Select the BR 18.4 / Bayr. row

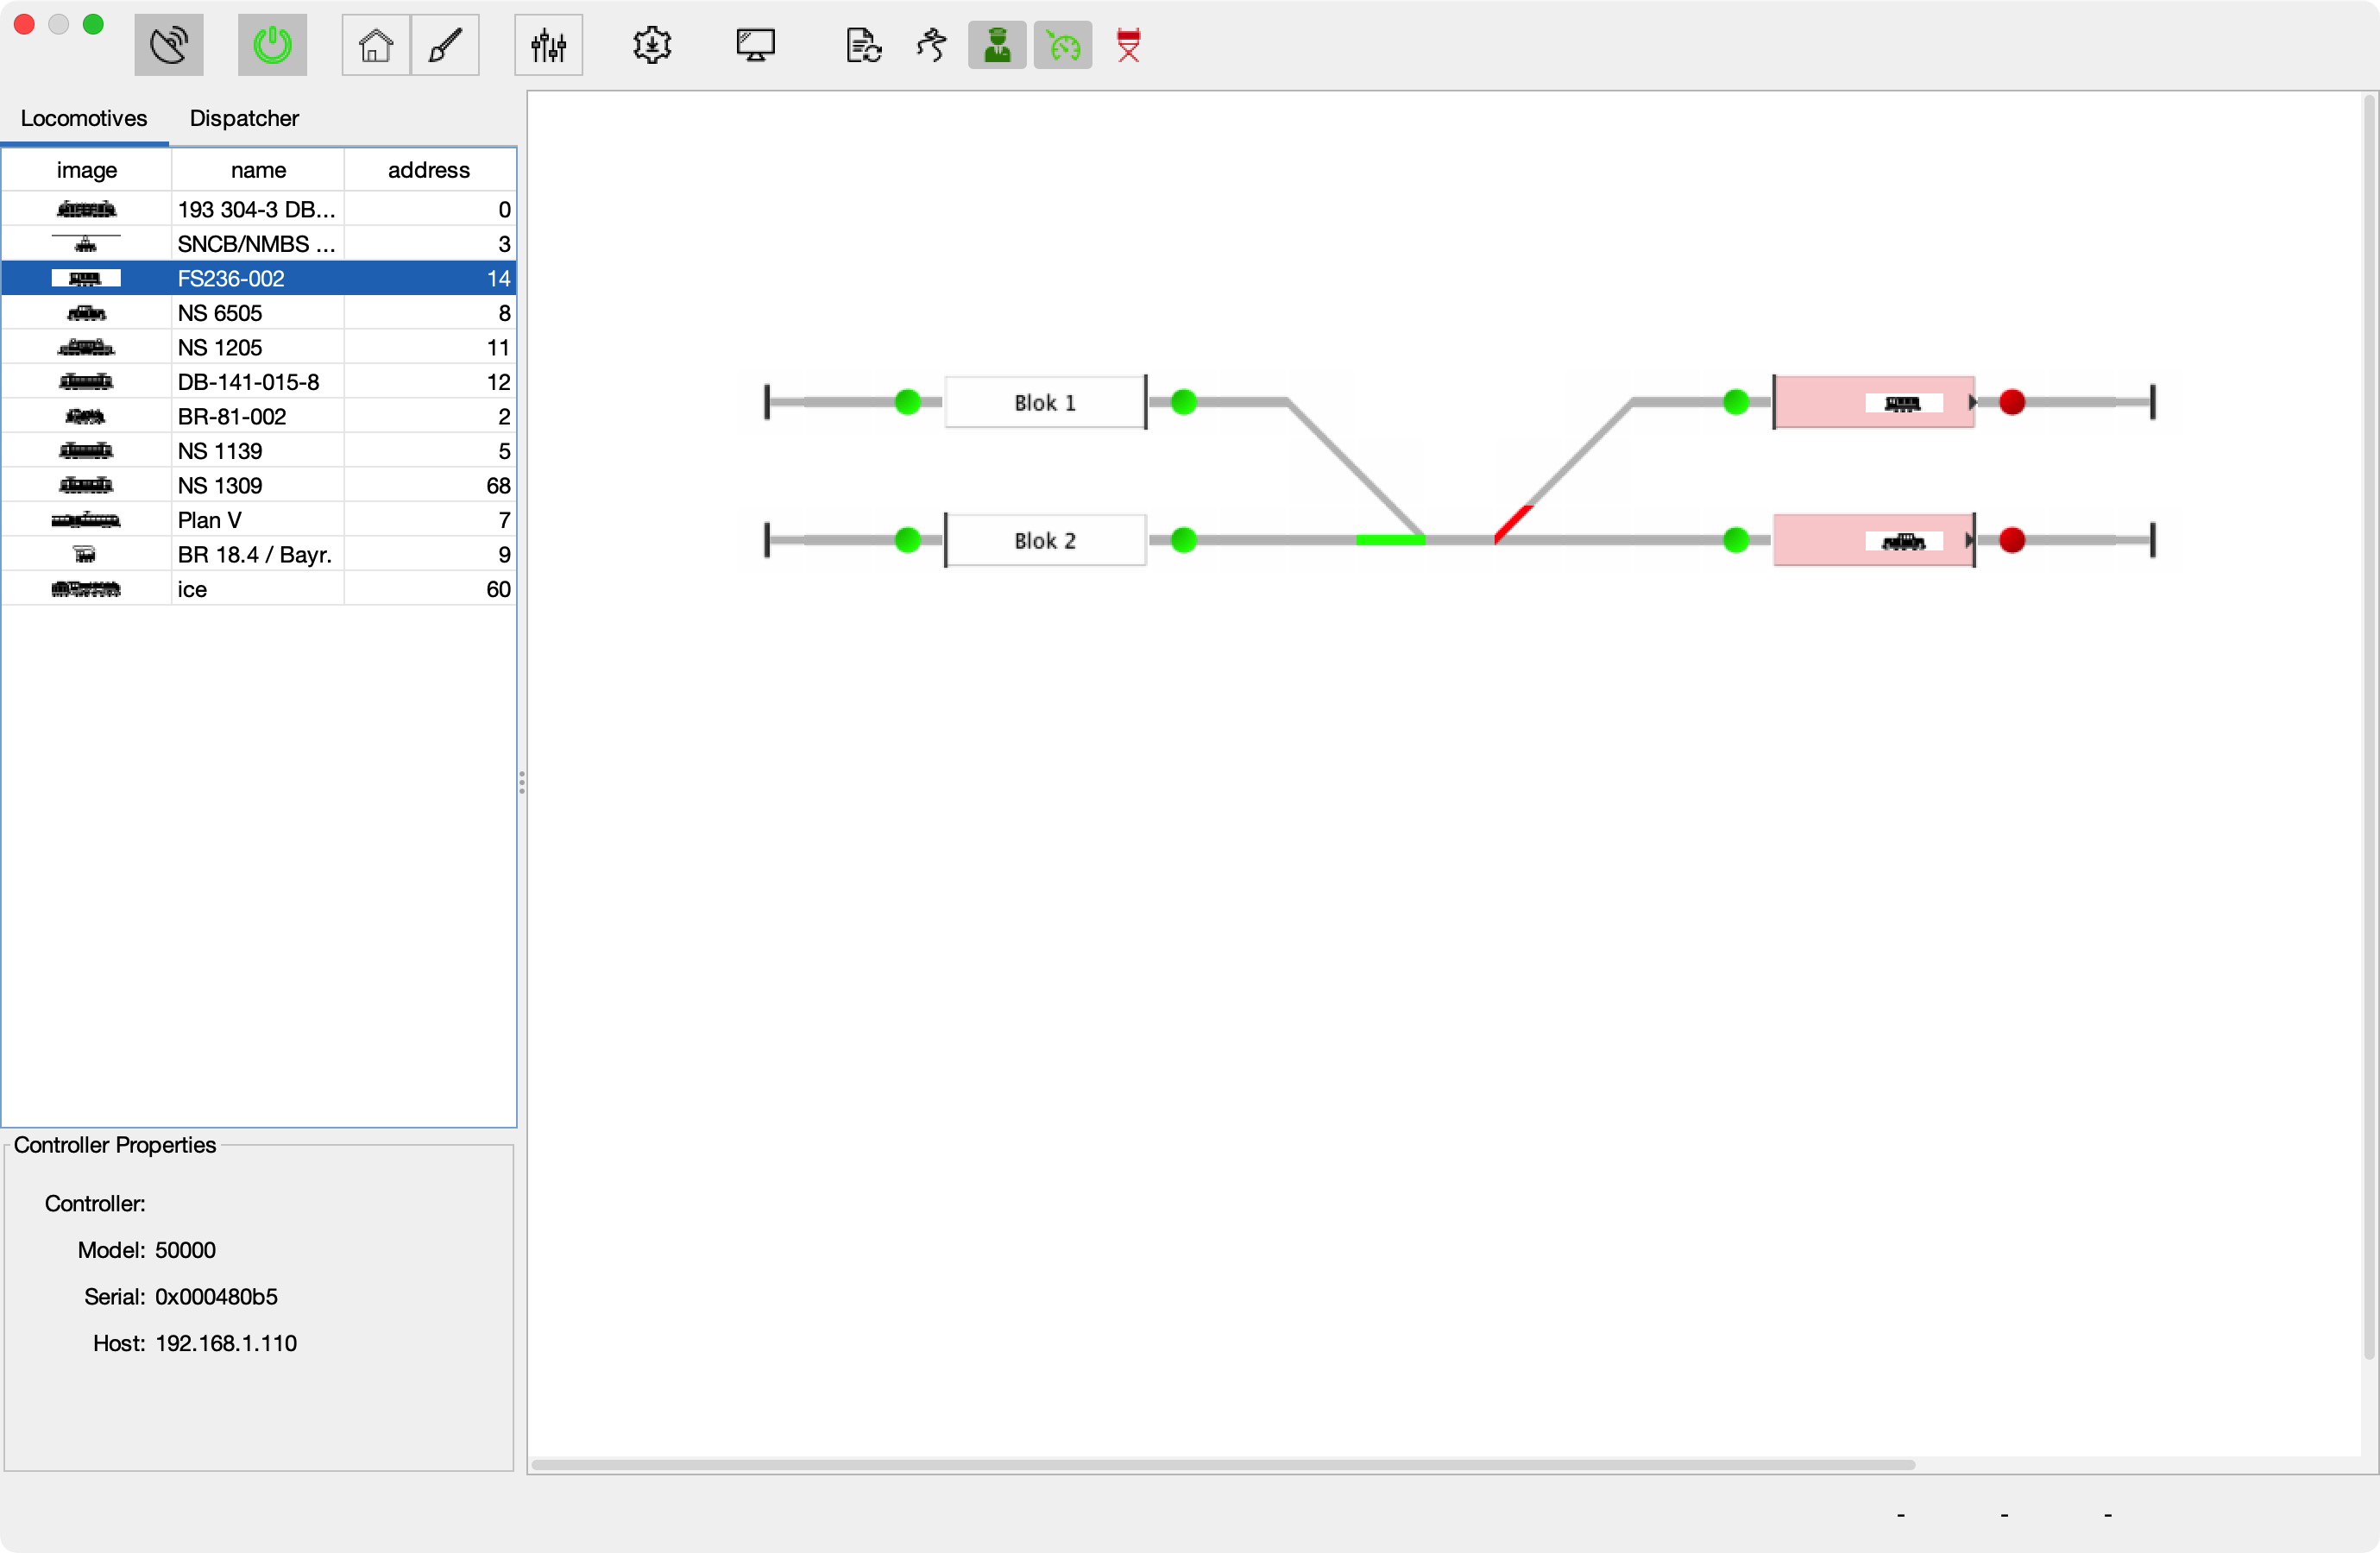coord(259,554)
